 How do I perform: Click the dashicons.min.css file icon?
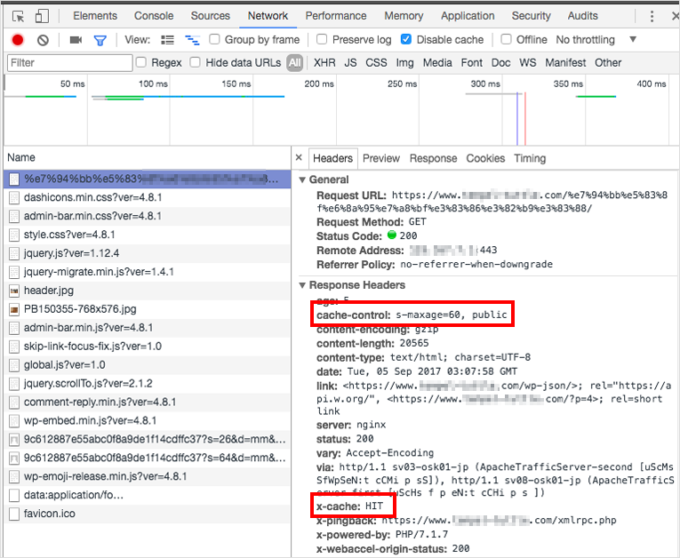point(14,198)
